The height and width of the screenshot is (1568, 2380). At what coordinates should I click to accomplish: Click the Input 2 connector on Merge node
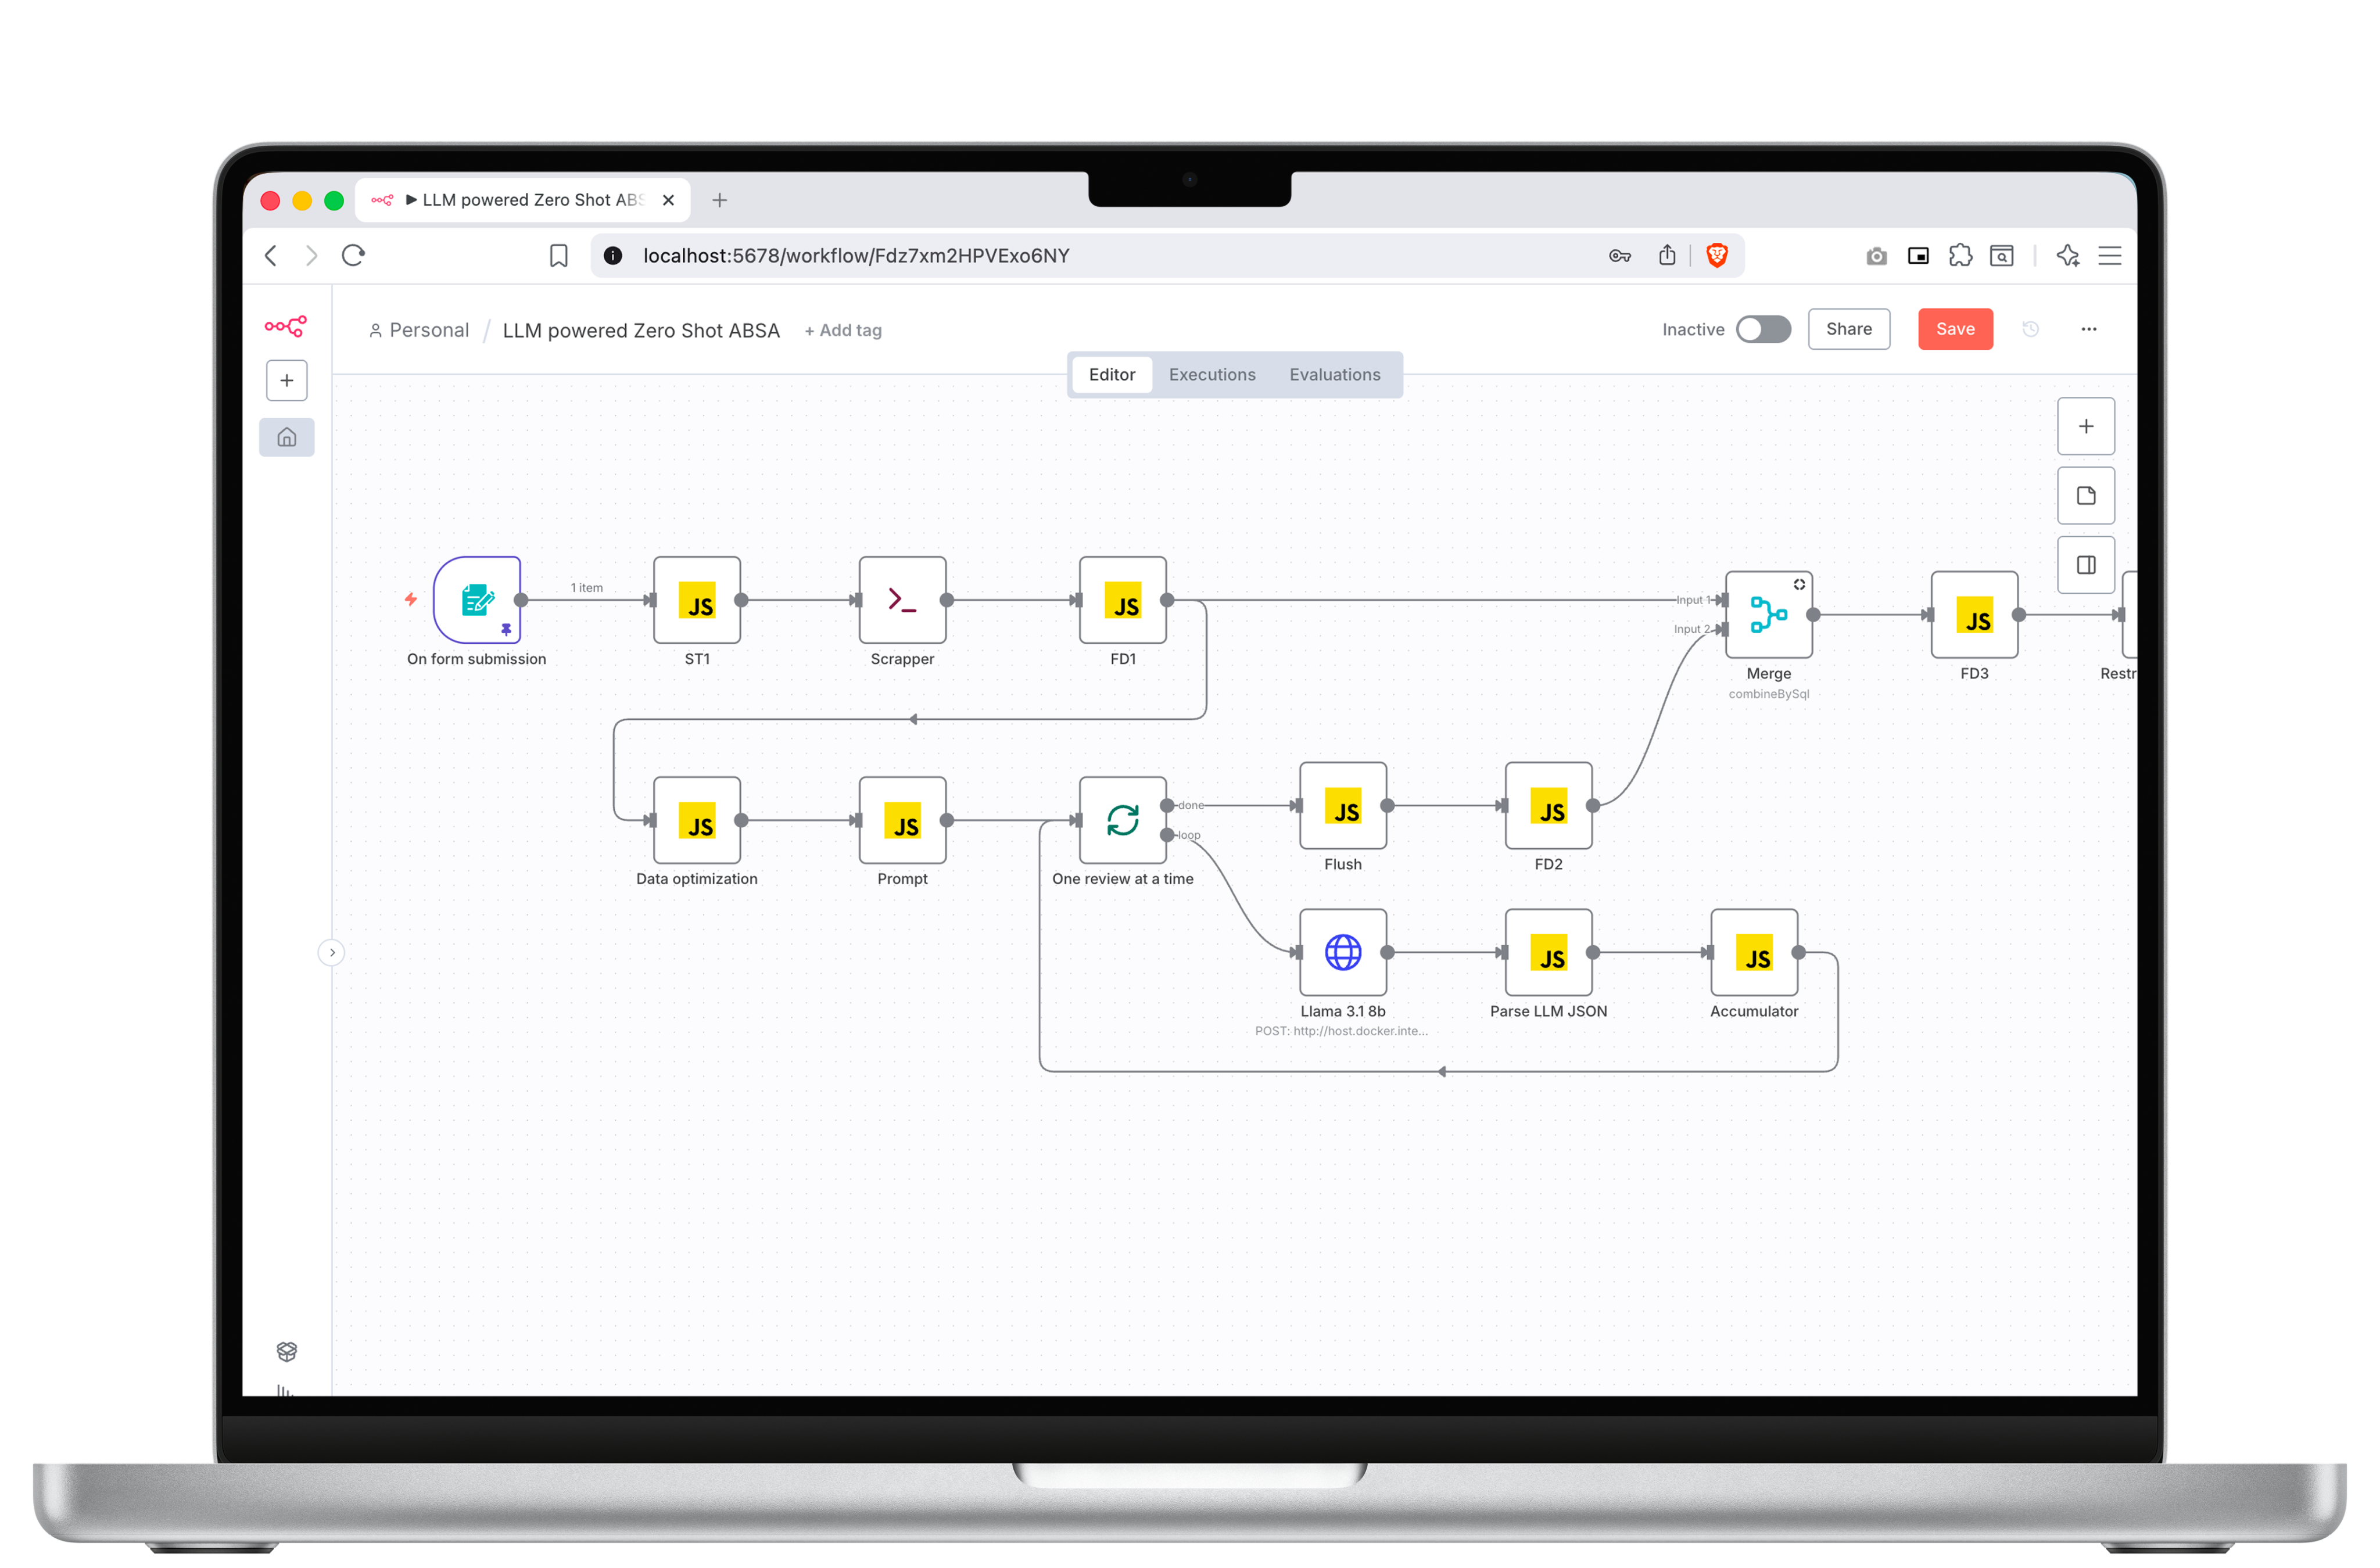pyautogui.click(x=1722, y=629)
